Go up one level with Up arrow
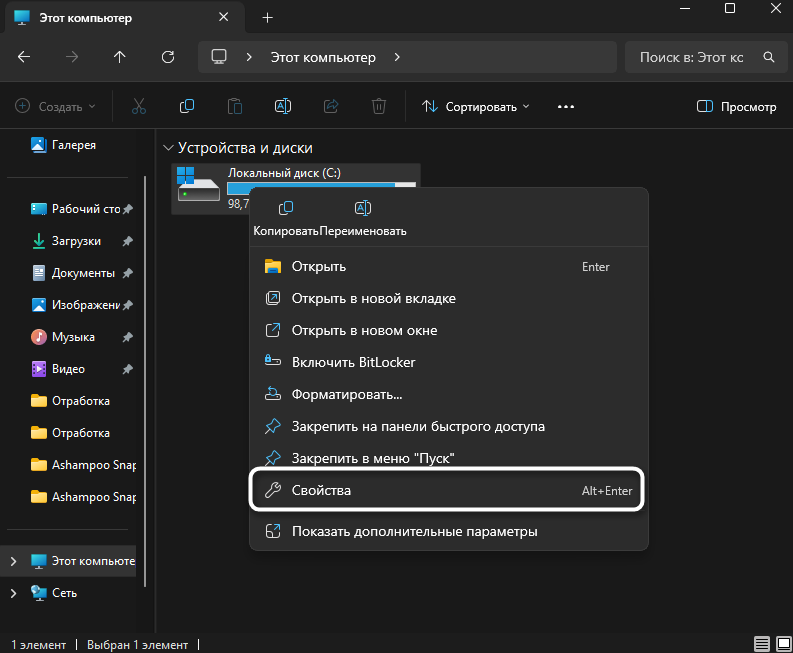793x653 pixels. [x=120, y=57]
